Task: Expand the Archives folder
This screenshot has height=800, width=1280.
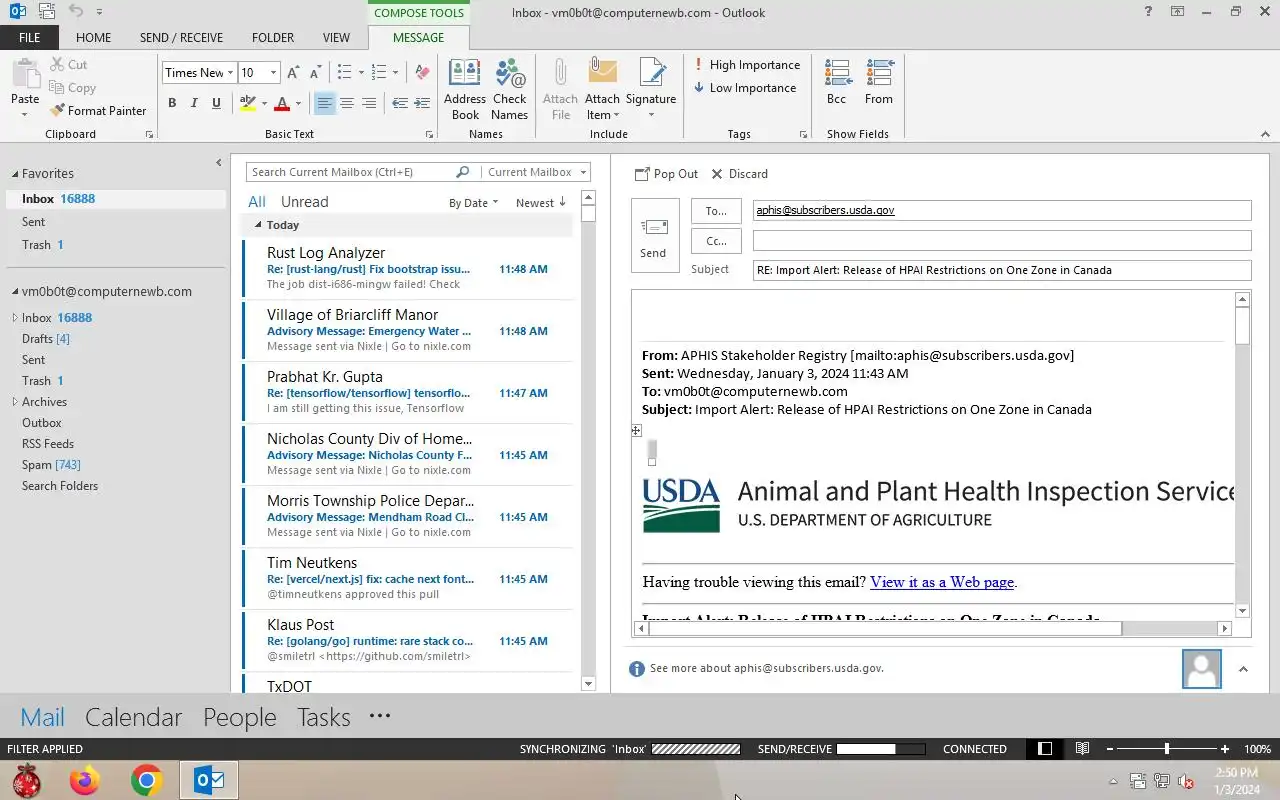Action: [x=15, y=402]
